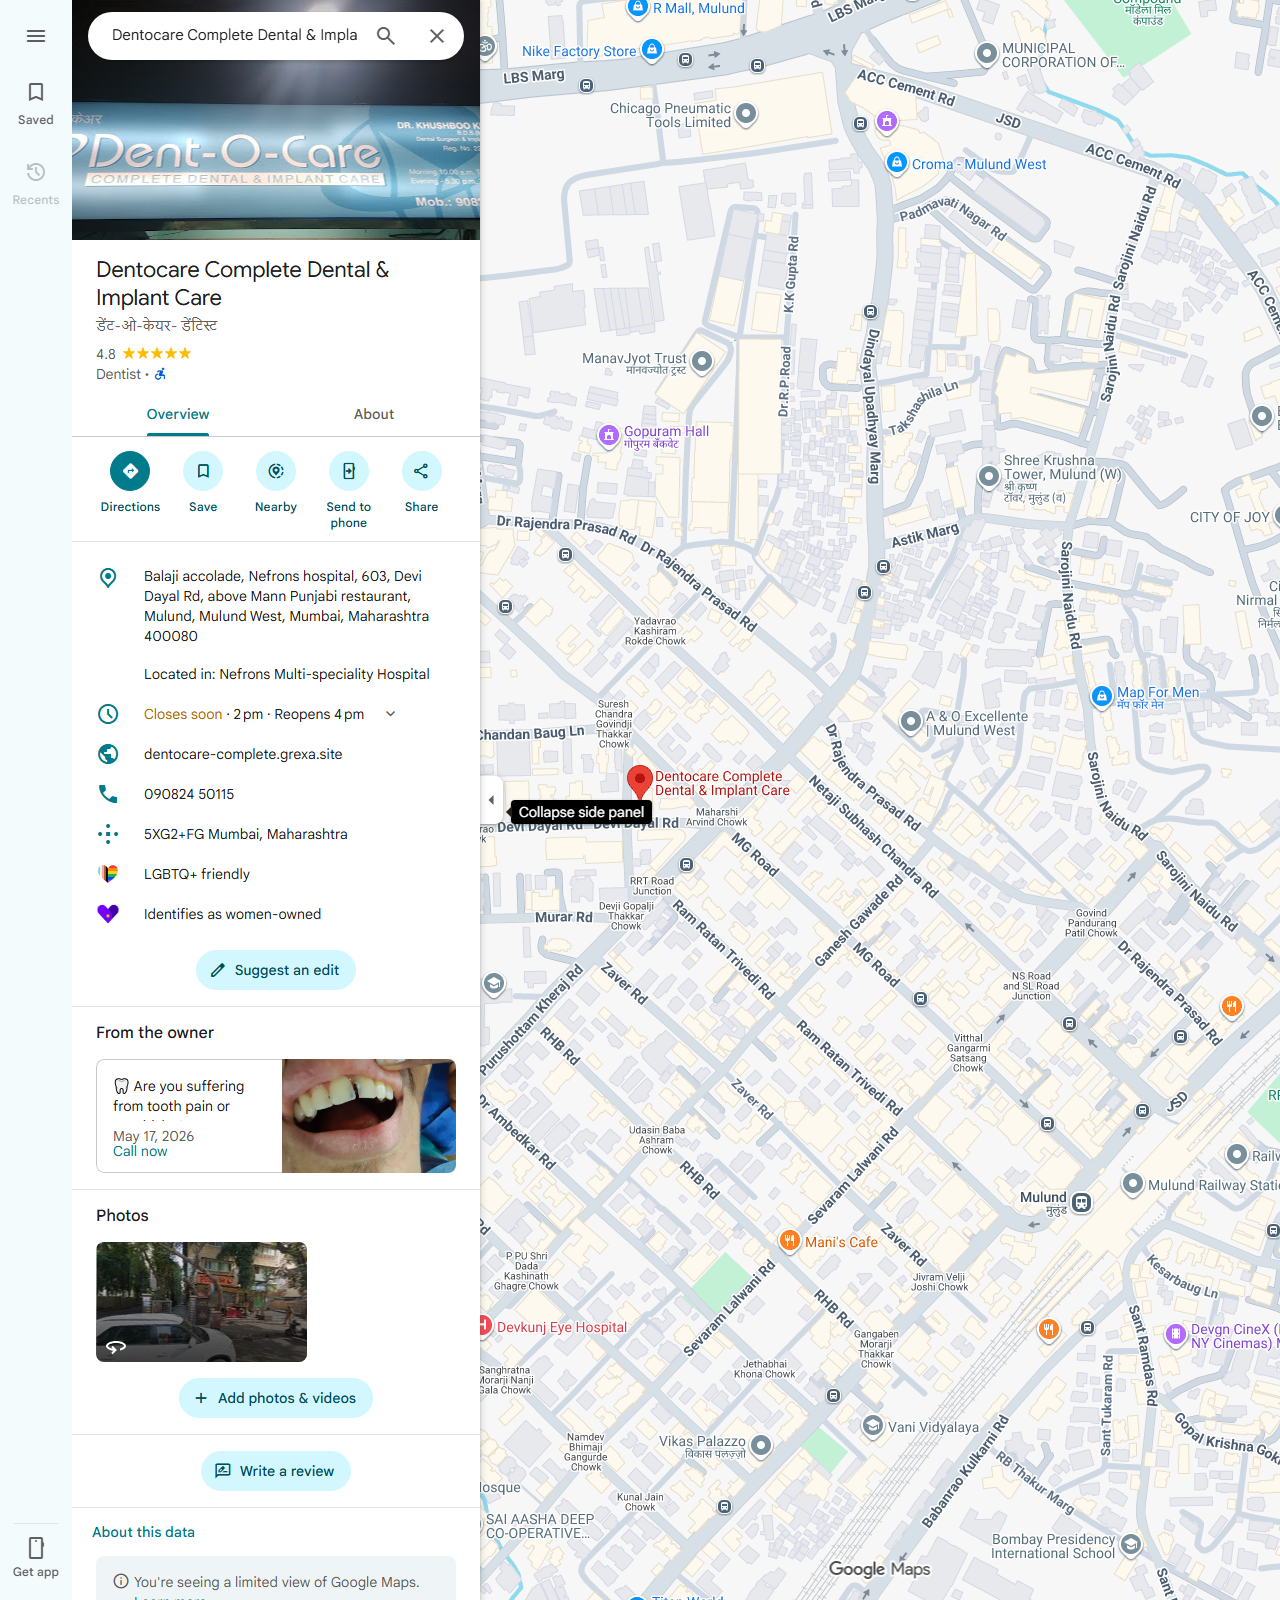Open the Recents sidebar item

pos(36,184)
